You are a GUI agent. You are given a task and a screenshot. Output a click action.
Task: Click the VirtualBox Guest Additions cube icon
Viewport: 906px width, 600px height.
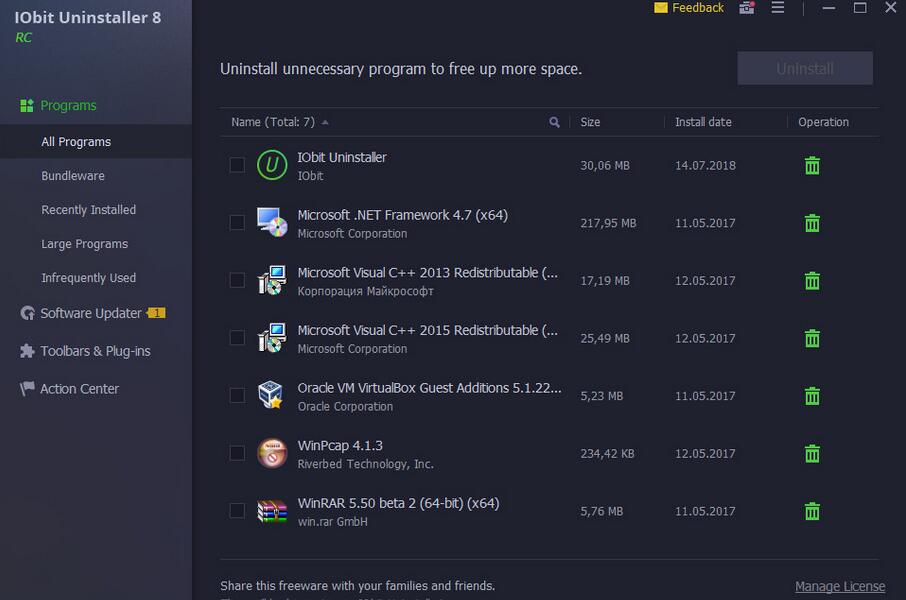pos(270,395)
